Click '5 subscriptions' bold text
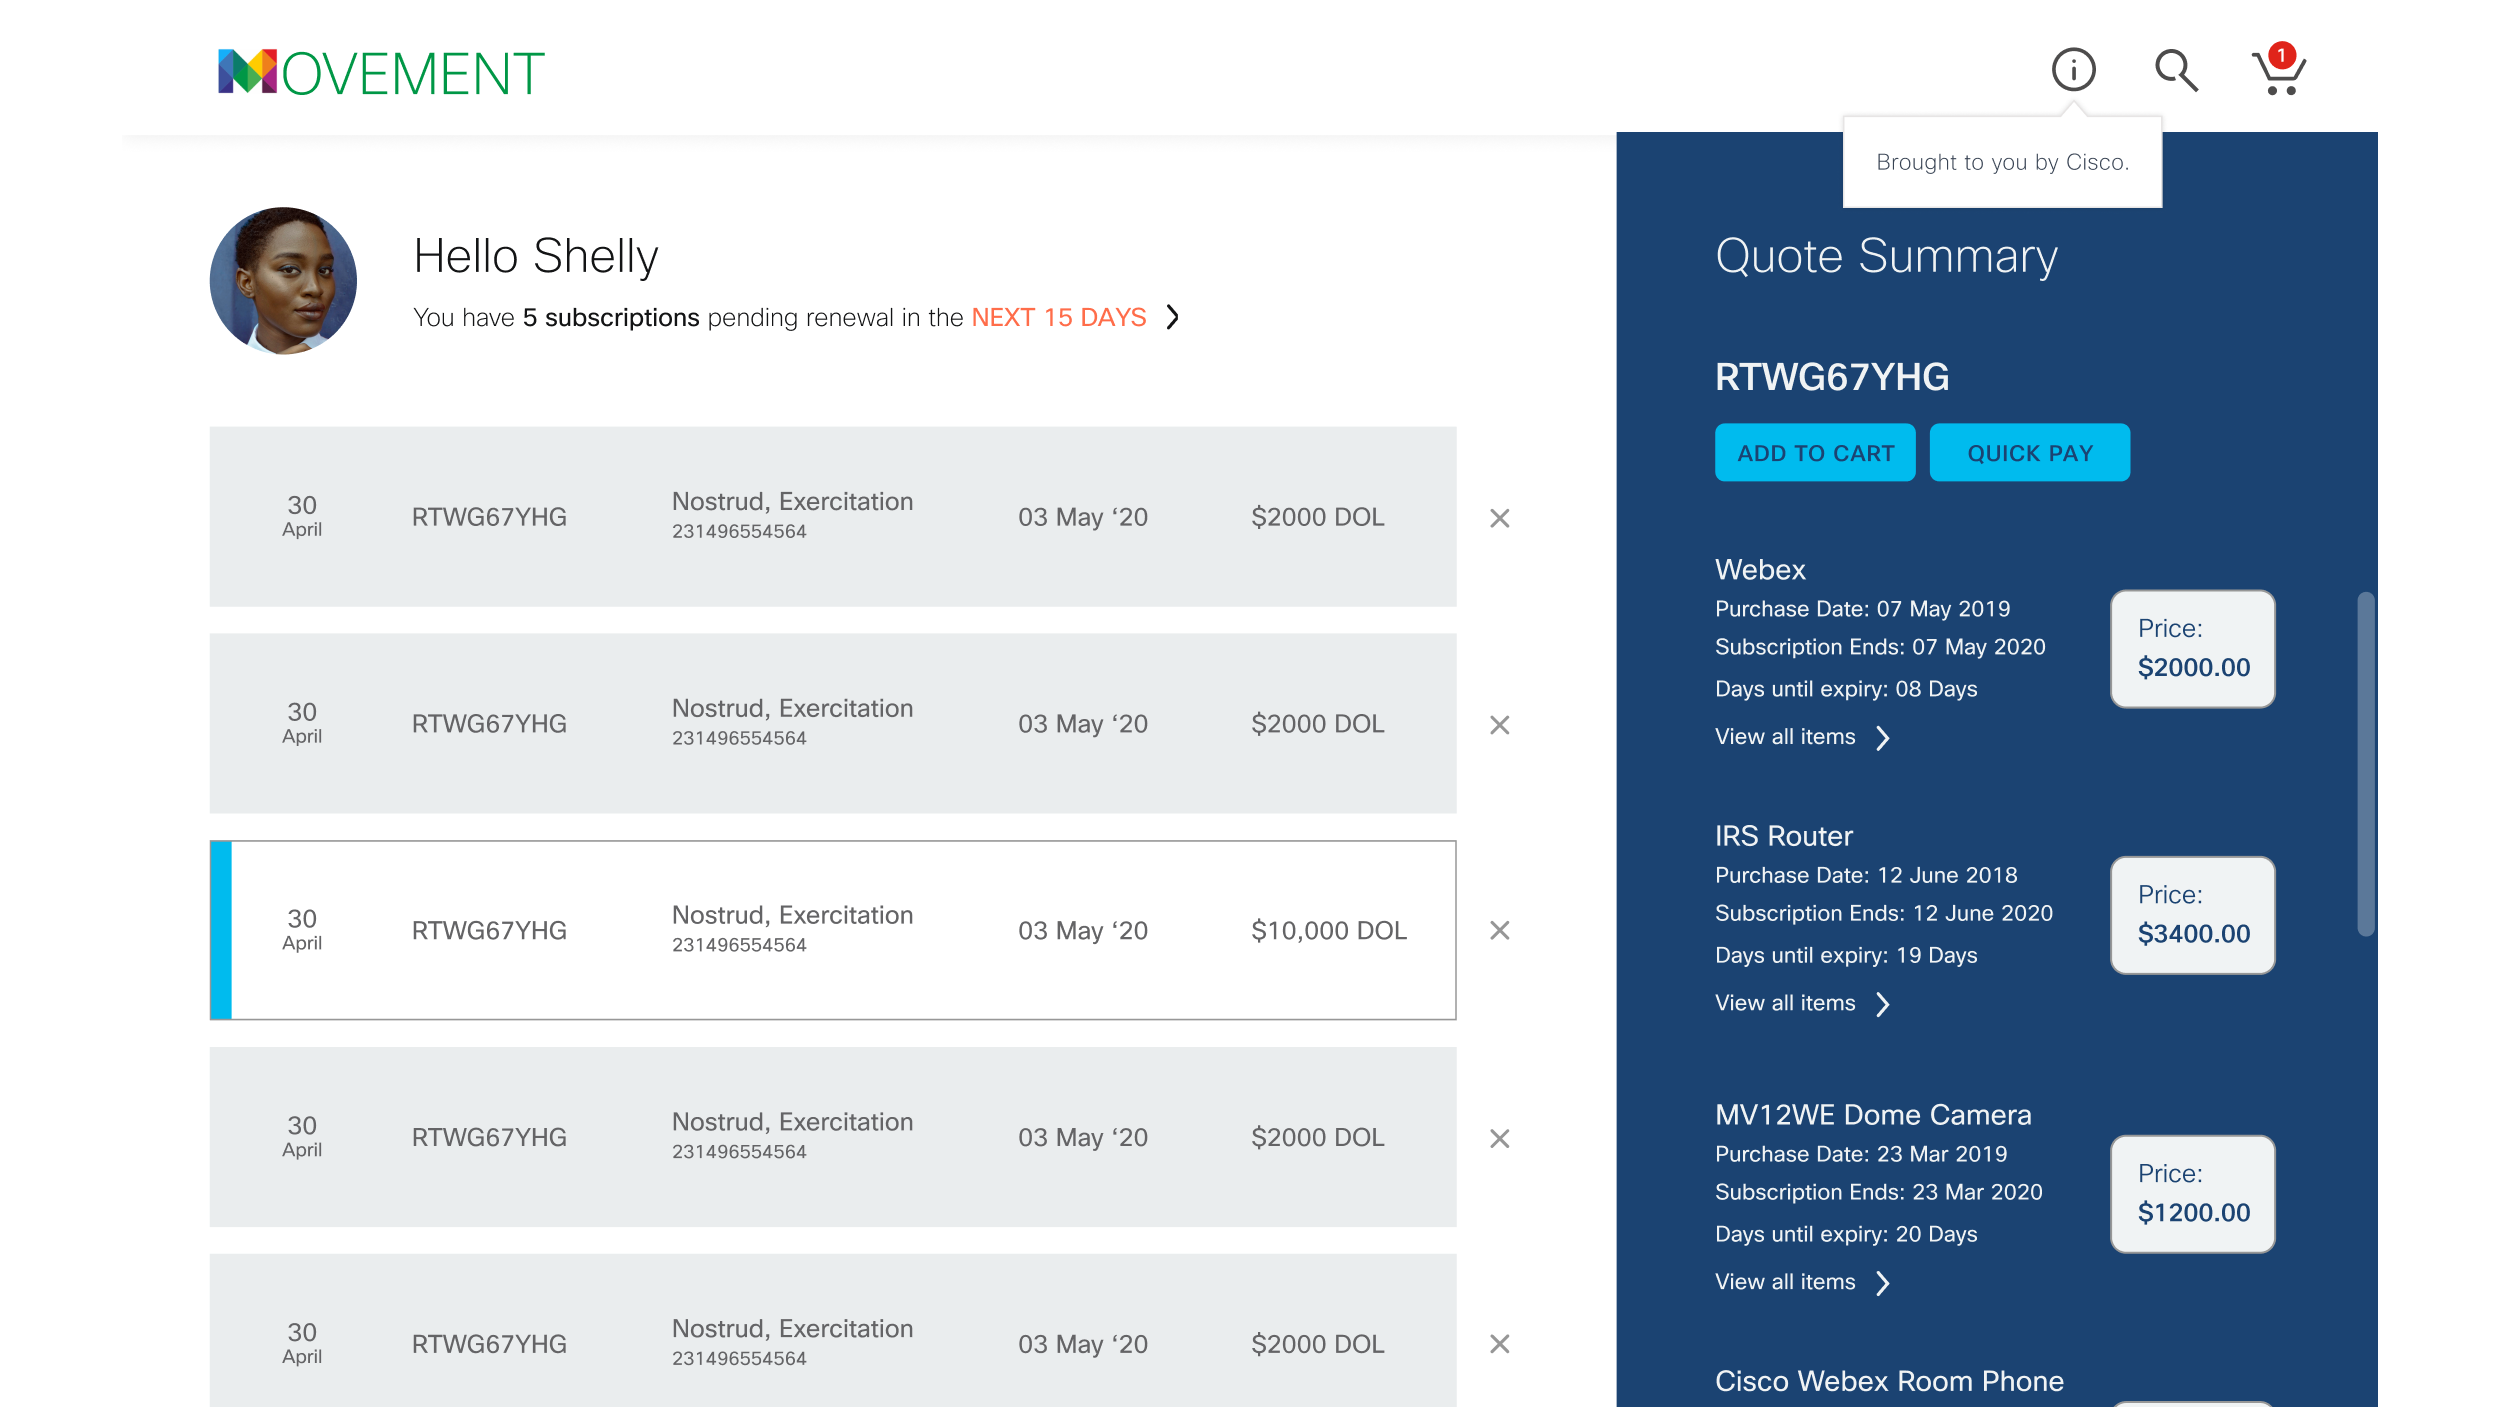This screenshot has width=2500, height=1407. click(611, 317)
